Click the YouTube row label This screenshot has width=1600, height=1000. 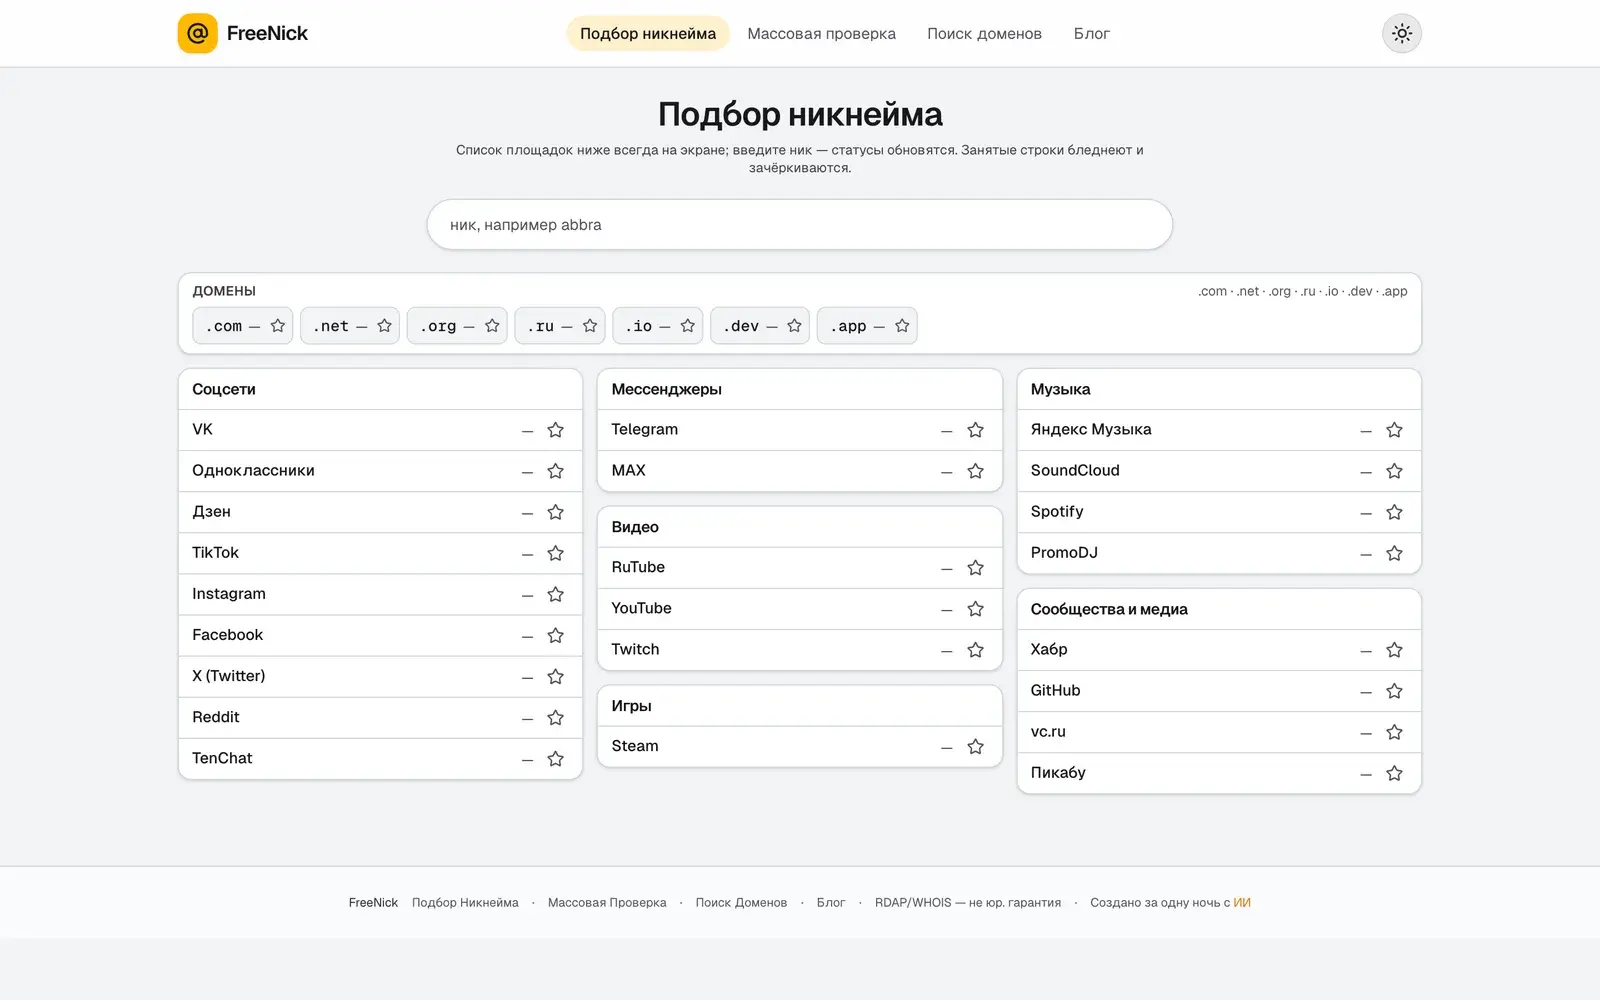[641, 608]
